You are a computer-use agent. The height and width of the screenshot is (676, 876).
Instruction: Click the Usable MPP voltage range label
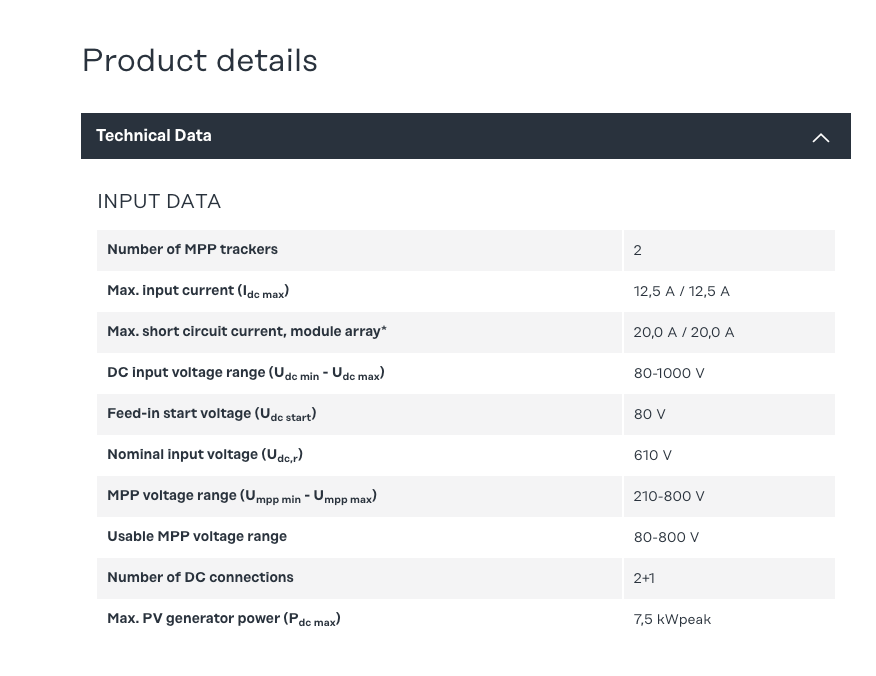pos(197,537)
